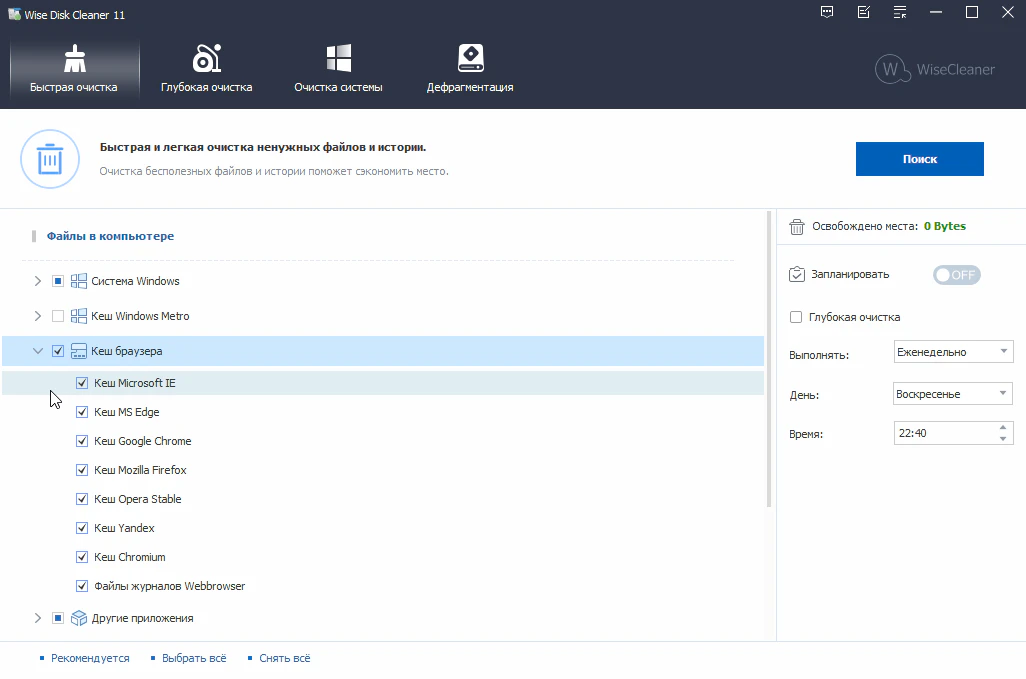Viewport: 1026px width, 679px height.
Task: Open the Еженедельно frequency dropdown
Action: pyautogui.click(x=952, y=352)
